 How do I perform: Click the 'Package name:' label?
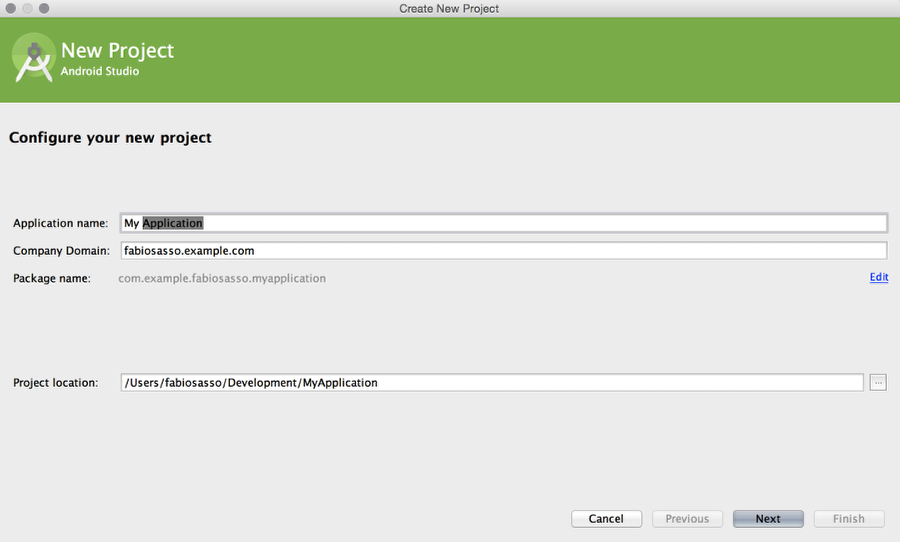click(x=52, y=278)
